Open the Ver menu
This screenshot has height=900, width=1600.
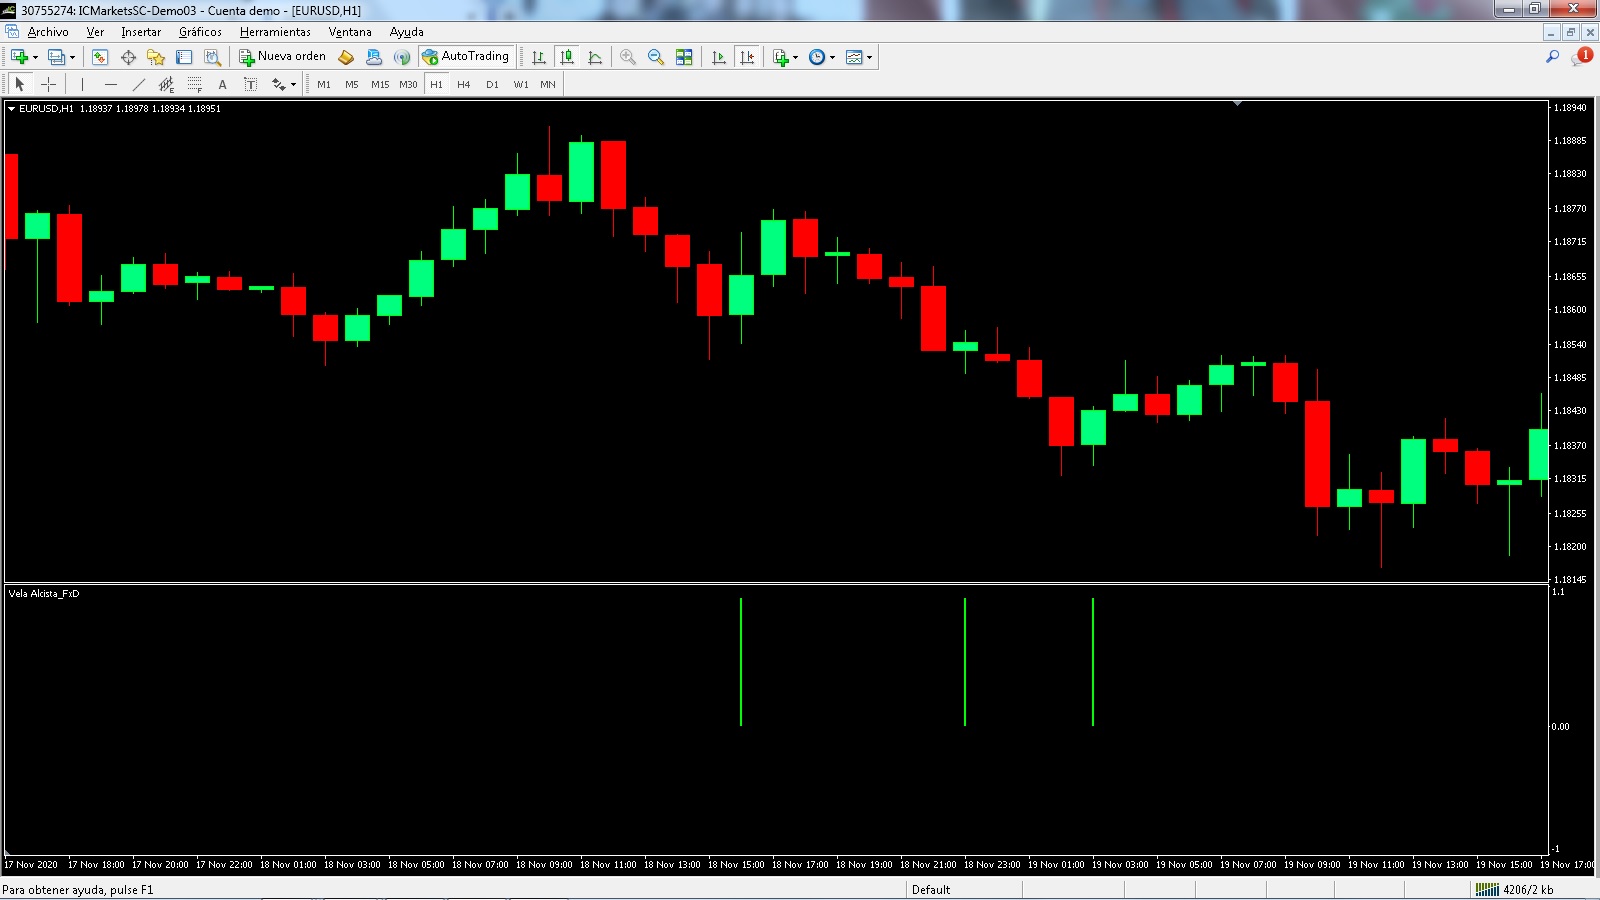point(95,32)
